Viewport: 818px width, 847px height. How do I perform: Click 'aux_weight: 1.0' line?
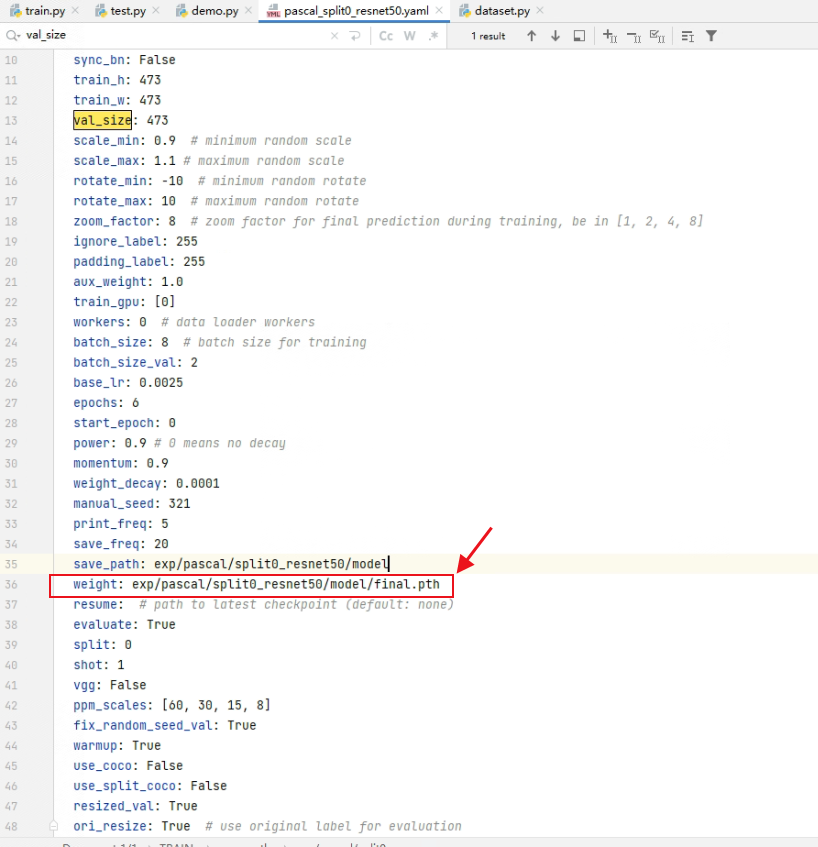tap(128, 281)
